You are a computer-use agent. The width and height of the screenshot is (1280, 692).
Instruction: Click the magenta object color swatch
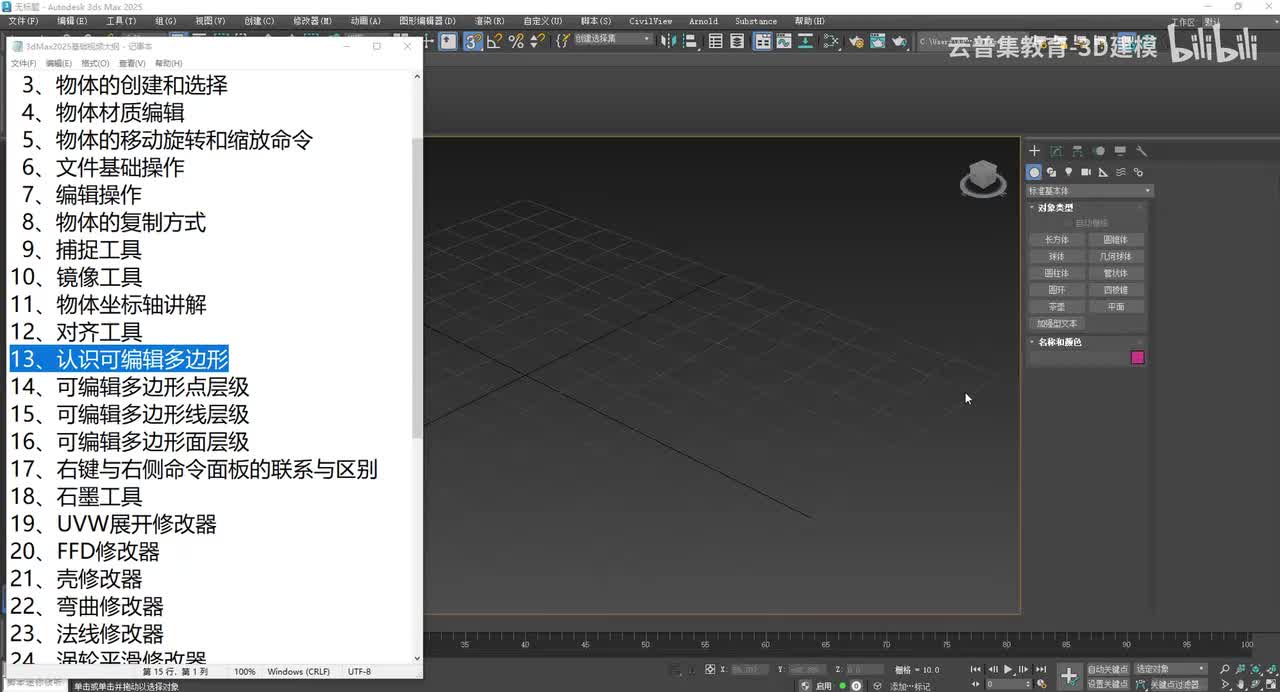pyautogui.click(x=1137, y=358)
